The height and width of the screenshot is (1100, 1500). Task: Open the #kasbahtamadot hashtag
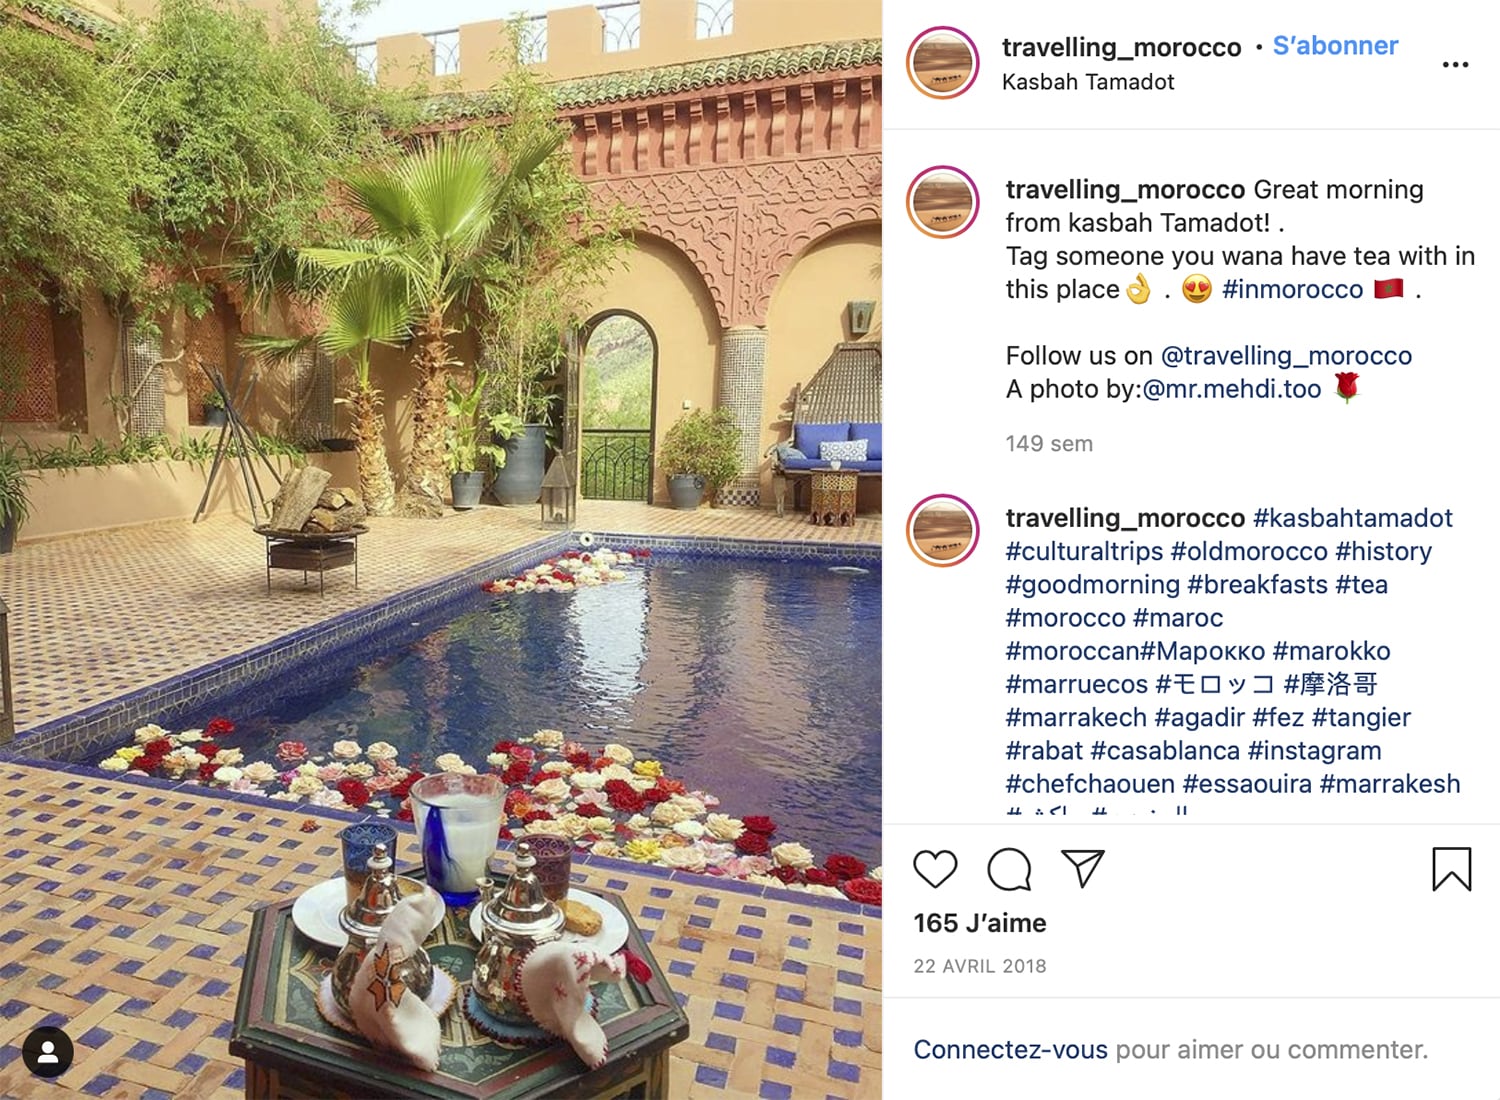[1352, 518]
